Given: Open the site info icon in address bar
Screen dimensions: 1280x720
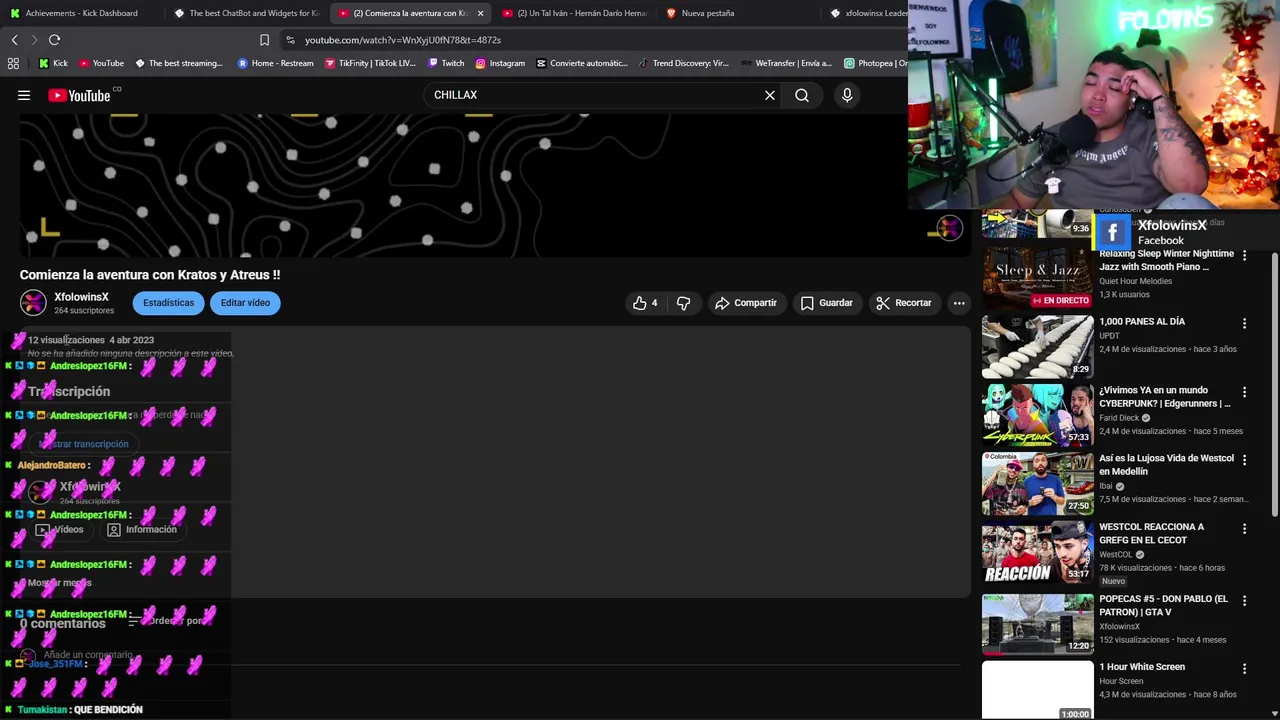Looking at the screenshot, I should 290,40.
